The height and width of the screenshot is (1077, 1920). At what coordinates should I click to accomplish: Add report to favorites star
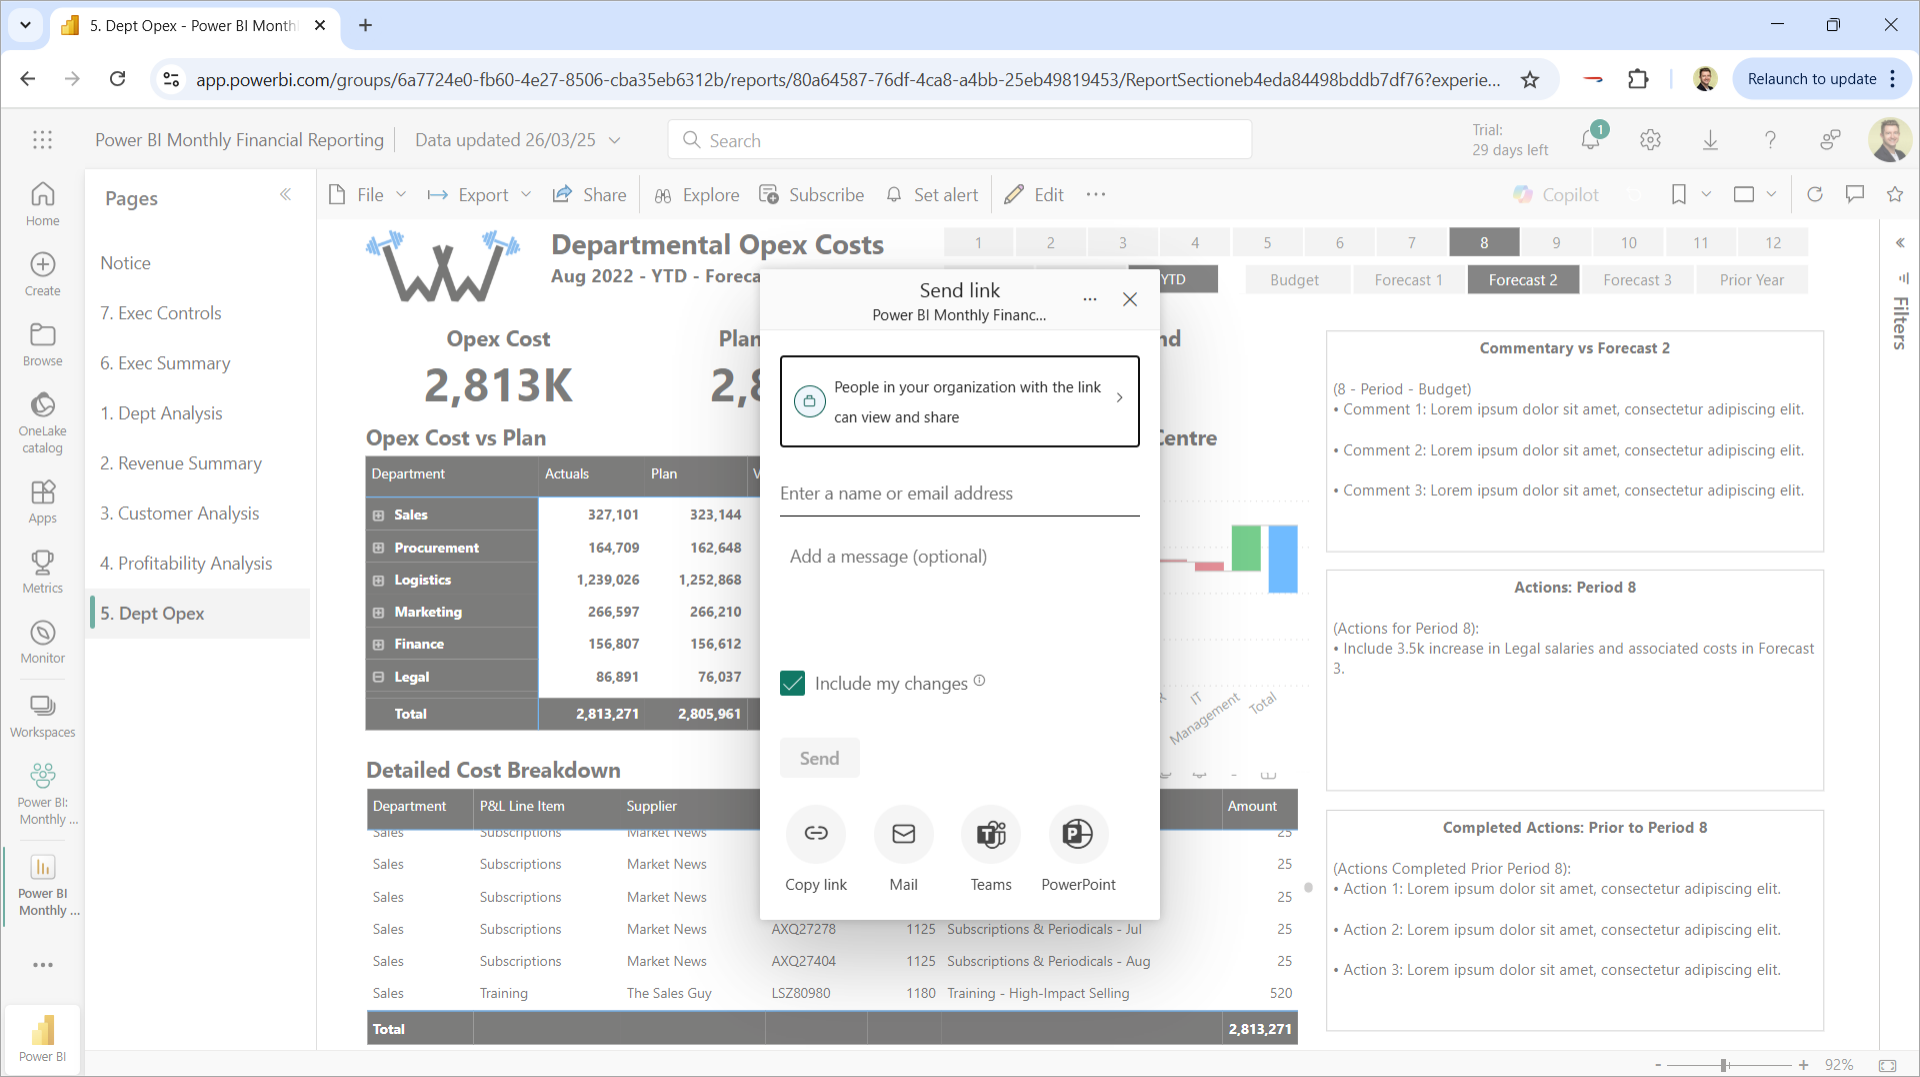point(1895,195)
